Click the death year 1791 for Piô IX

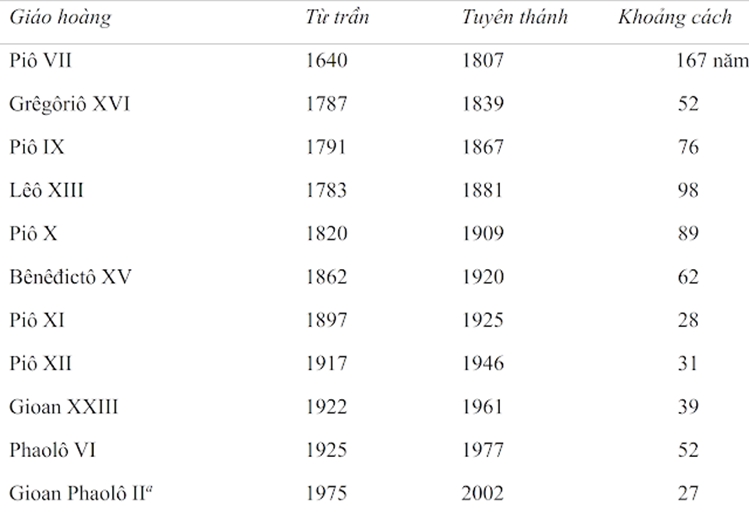click(326, 147)
